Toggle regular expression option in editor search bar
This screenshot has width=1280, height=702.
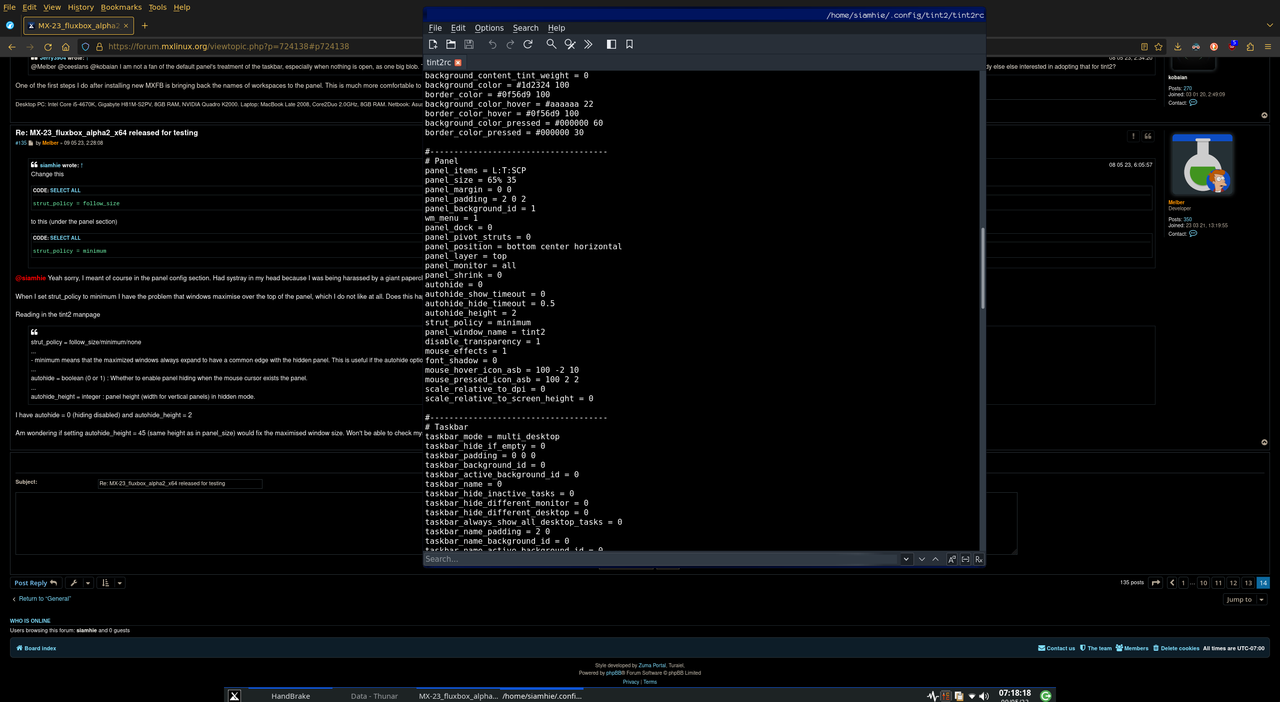(x=979, y=559)
